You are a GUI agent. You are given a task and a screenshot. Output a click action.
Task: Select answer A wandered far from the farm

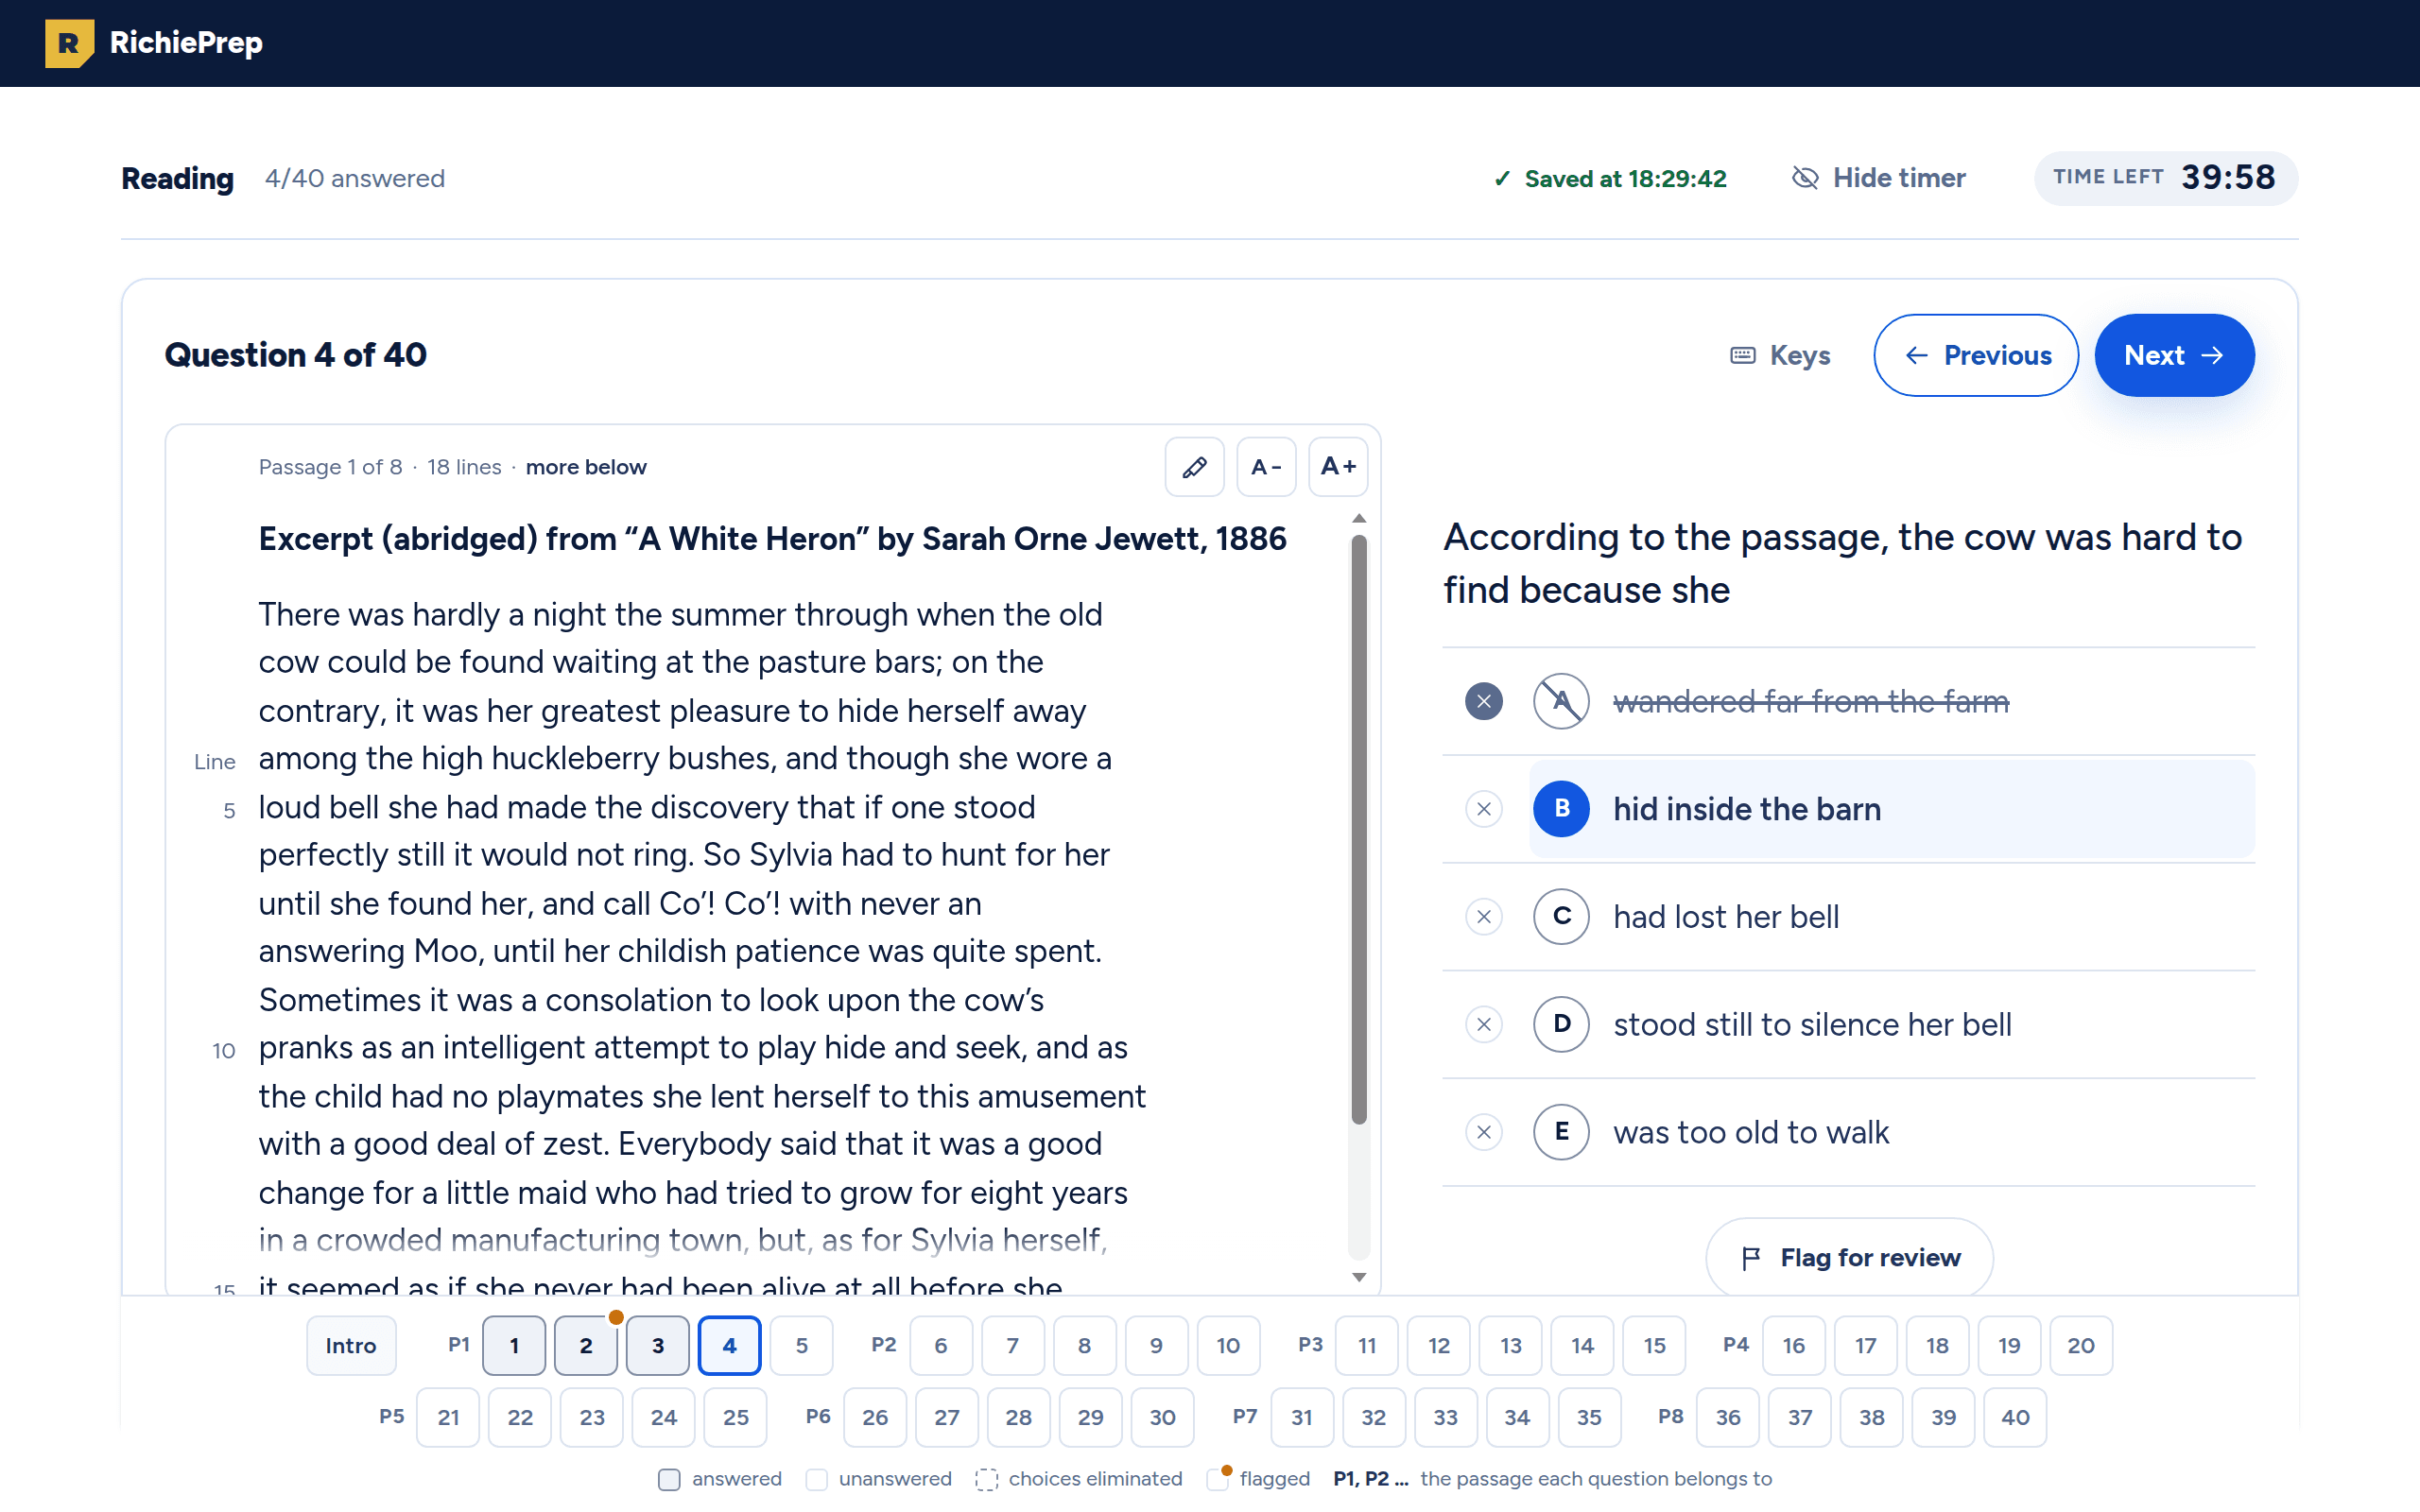tap(1891, 701)
